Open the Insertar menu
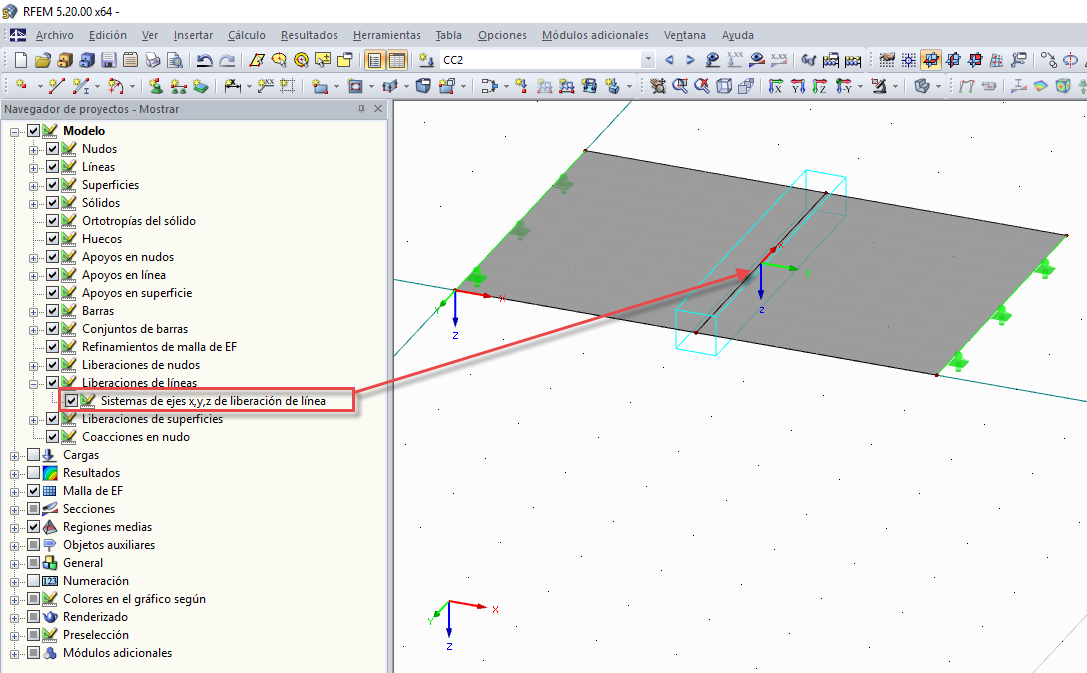This screenshot has width=1087, height=673. [x=193, y=35]
